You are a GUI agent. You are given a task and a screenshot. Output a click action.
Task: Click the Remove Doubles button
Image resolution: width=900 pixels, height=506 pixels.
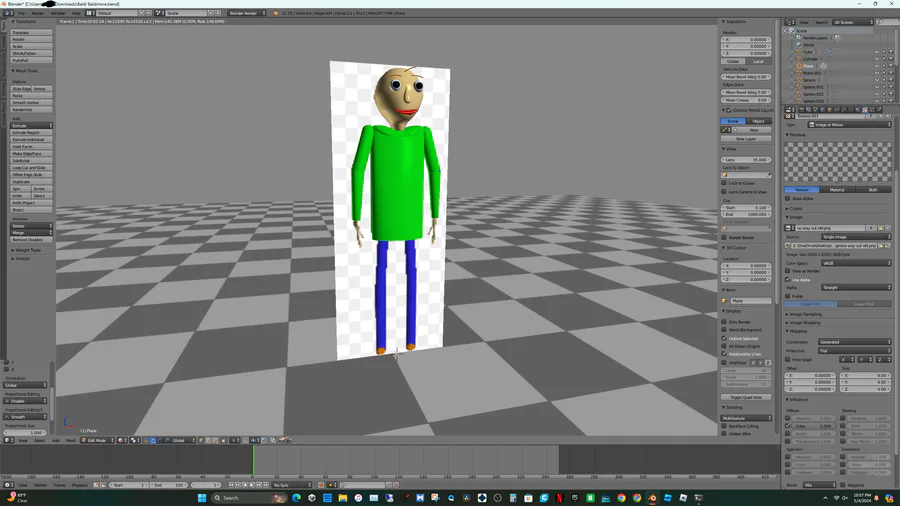(32, 240)
